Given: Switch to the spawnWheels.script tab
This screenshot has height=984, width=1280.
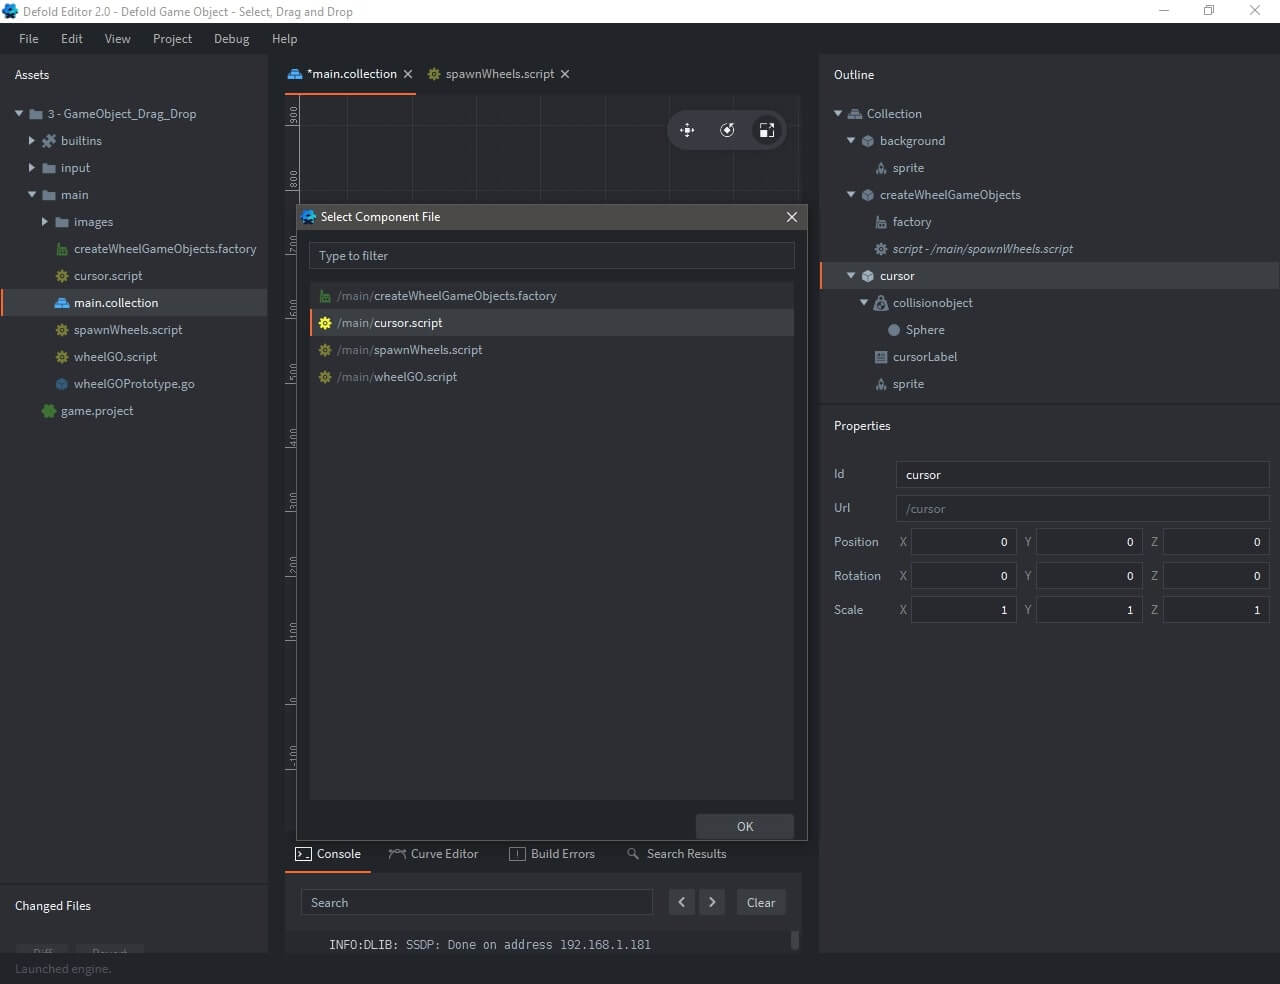Looking at the screenshot, I should 499,74.
